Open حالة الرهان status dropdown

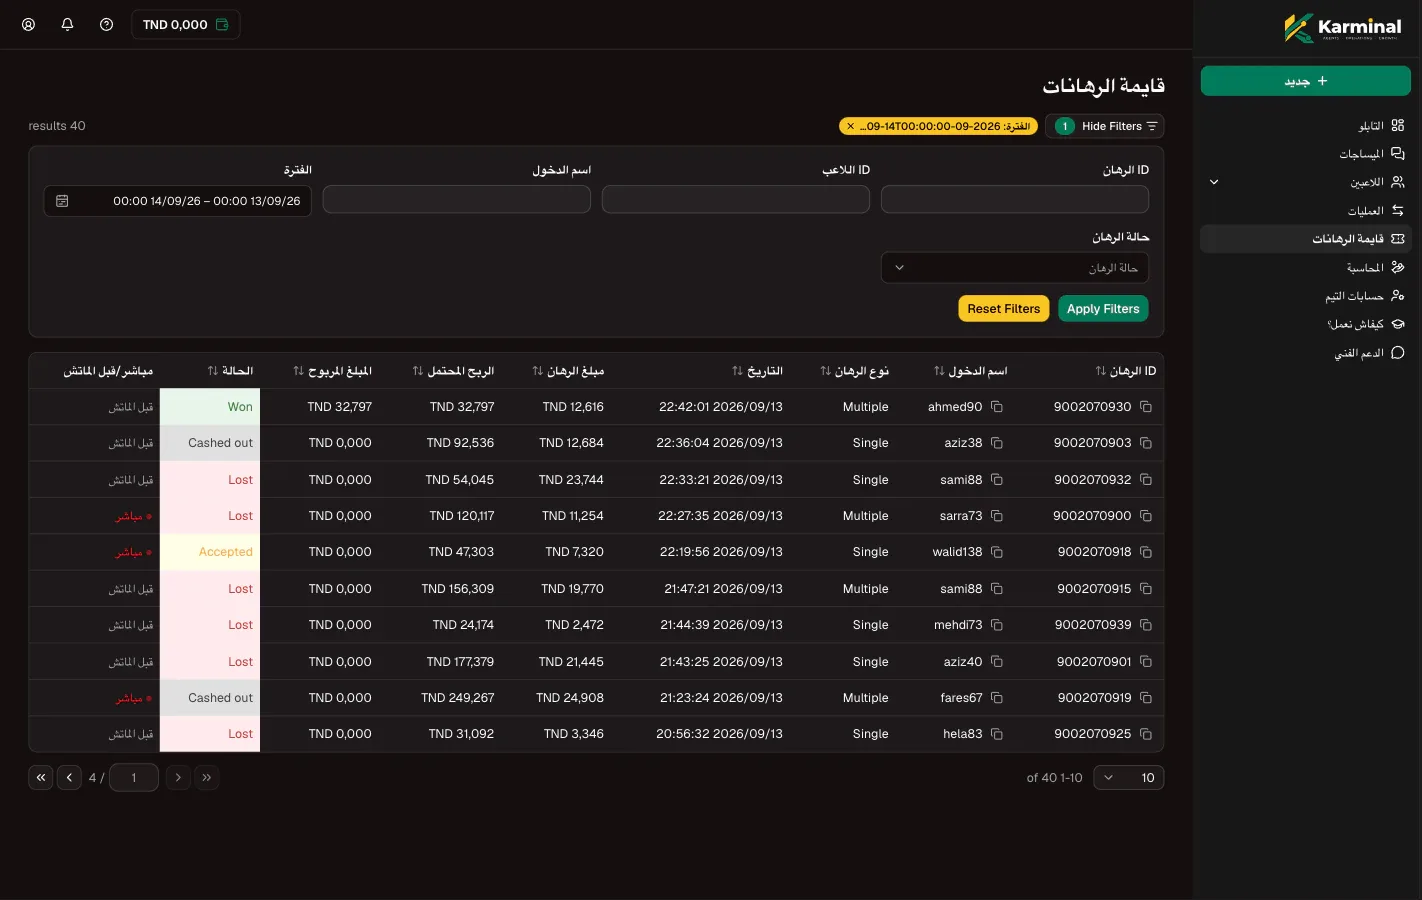coord(1015,268)
